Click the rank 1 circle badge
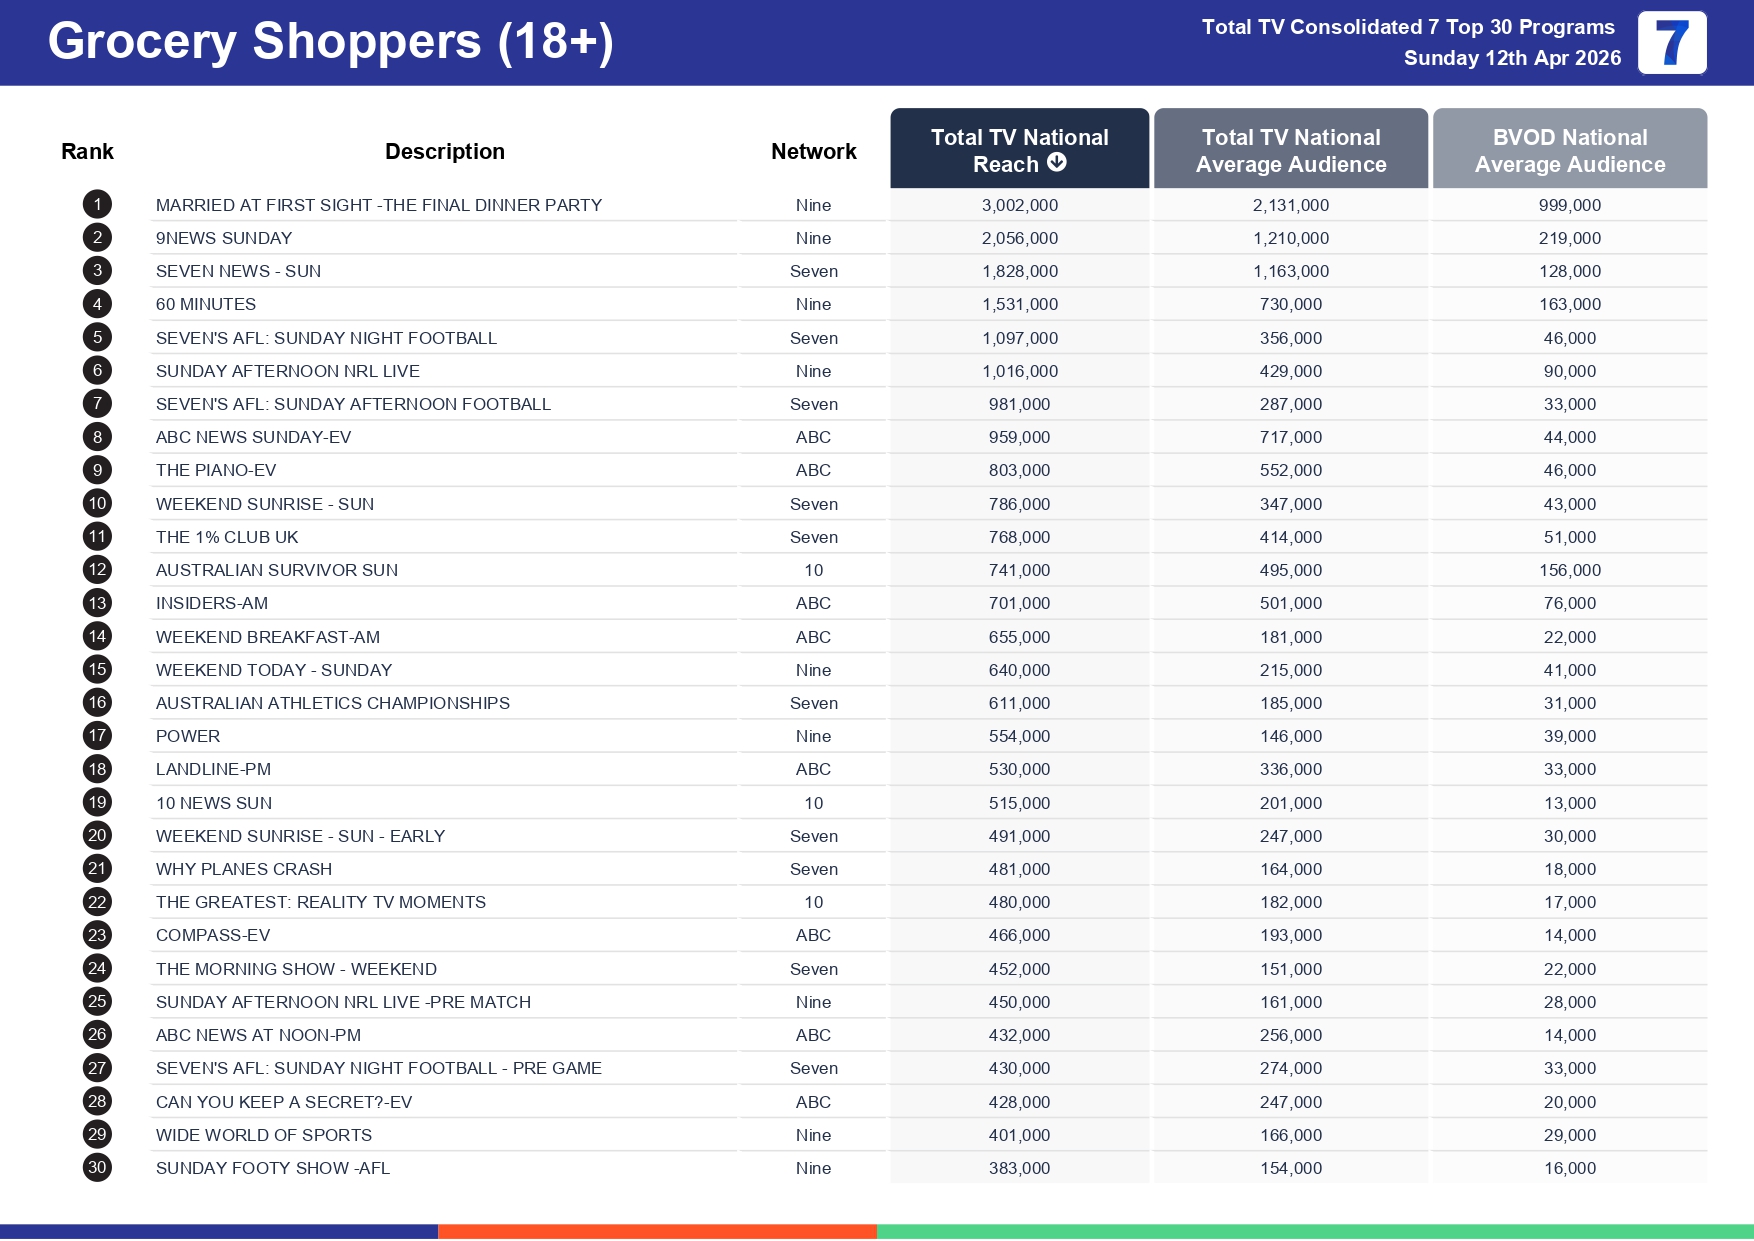Viewport: 1754px width, 1241px height. pos(97,205)
